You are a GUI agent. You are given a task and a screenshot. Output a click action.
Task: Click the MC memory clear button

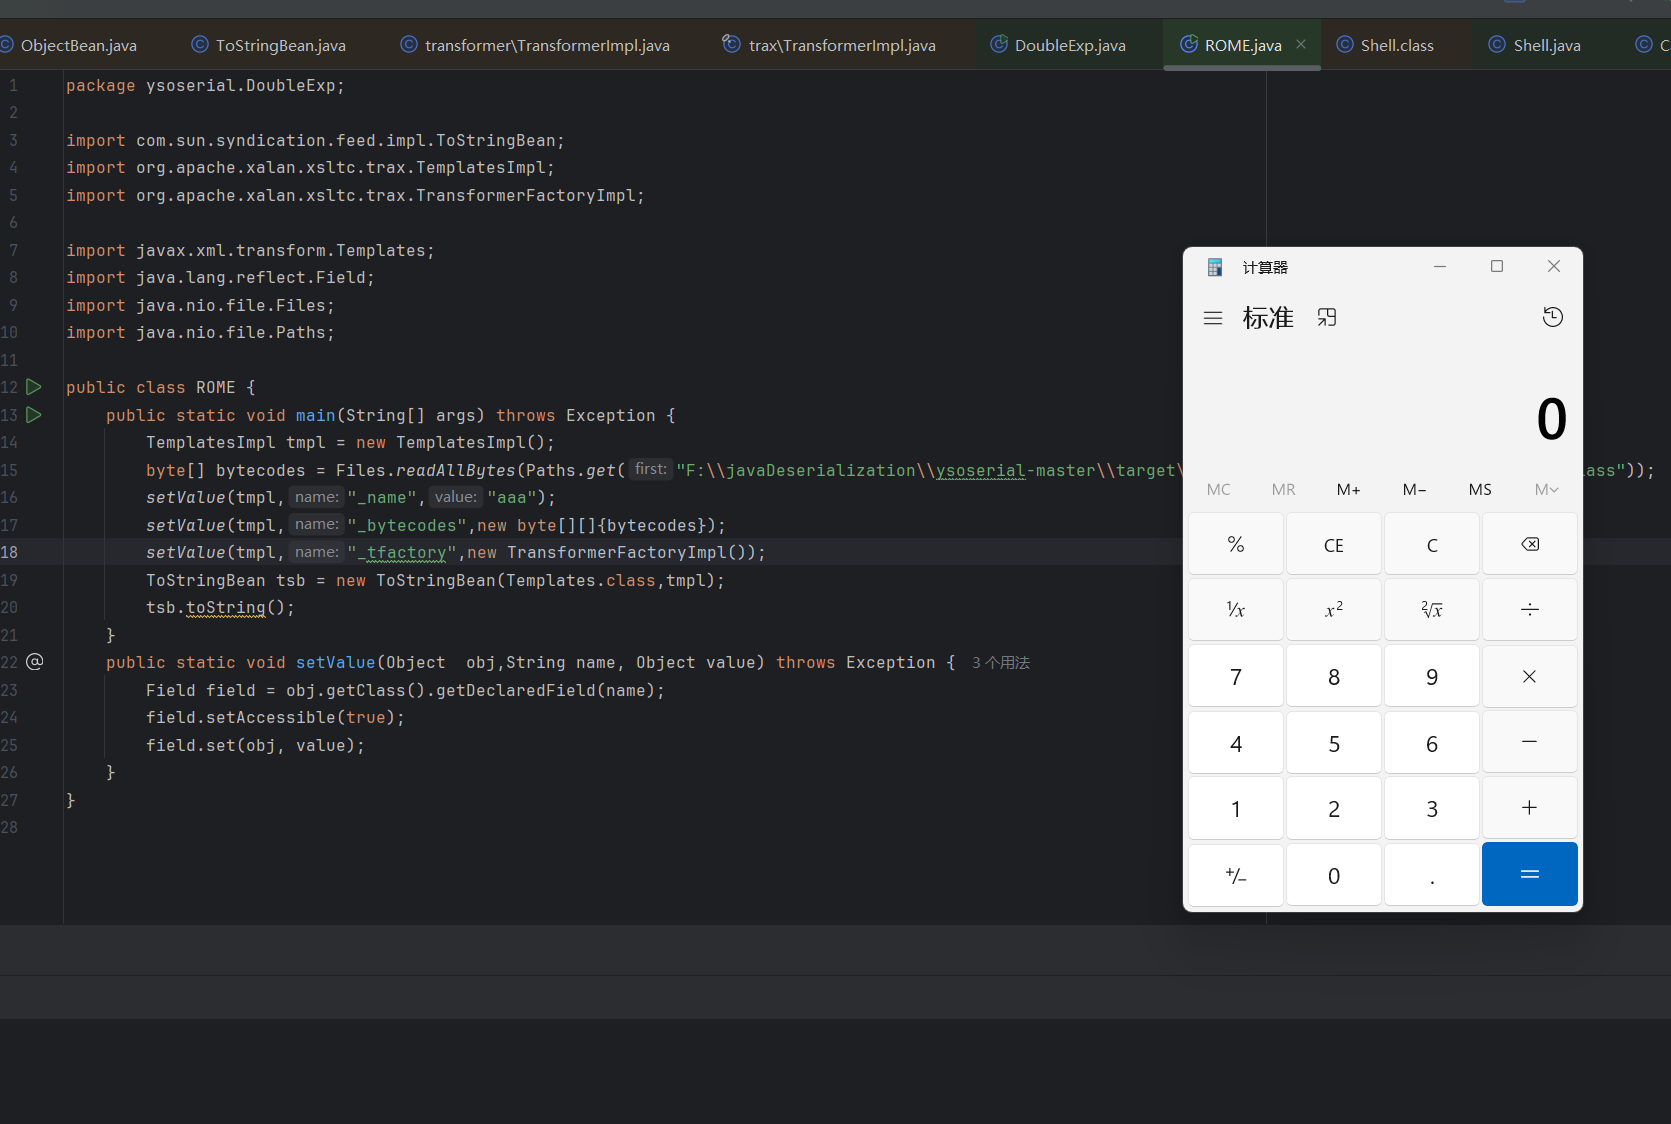click(x=1218, y=489)
